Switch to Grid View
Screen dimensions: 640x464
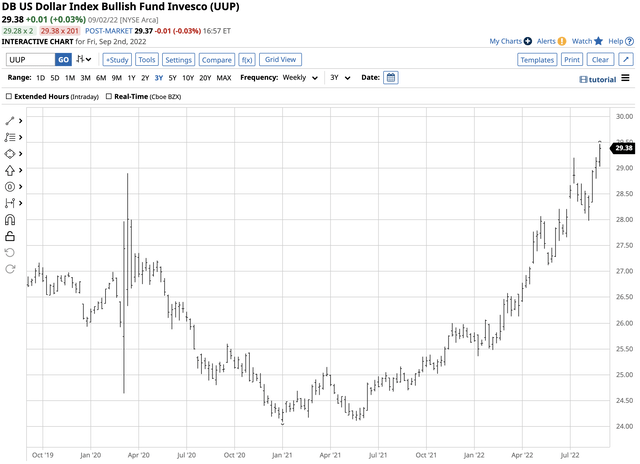[x=280, y=60]
